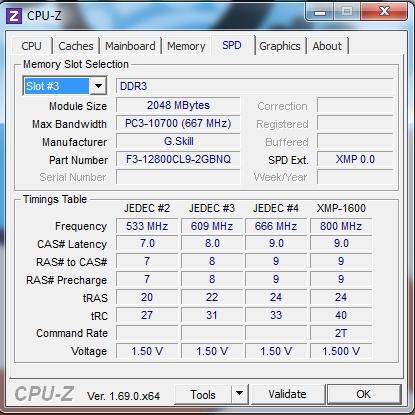Close the CPU-Z window
Viewport: 415px width, 415px height.
384,12
